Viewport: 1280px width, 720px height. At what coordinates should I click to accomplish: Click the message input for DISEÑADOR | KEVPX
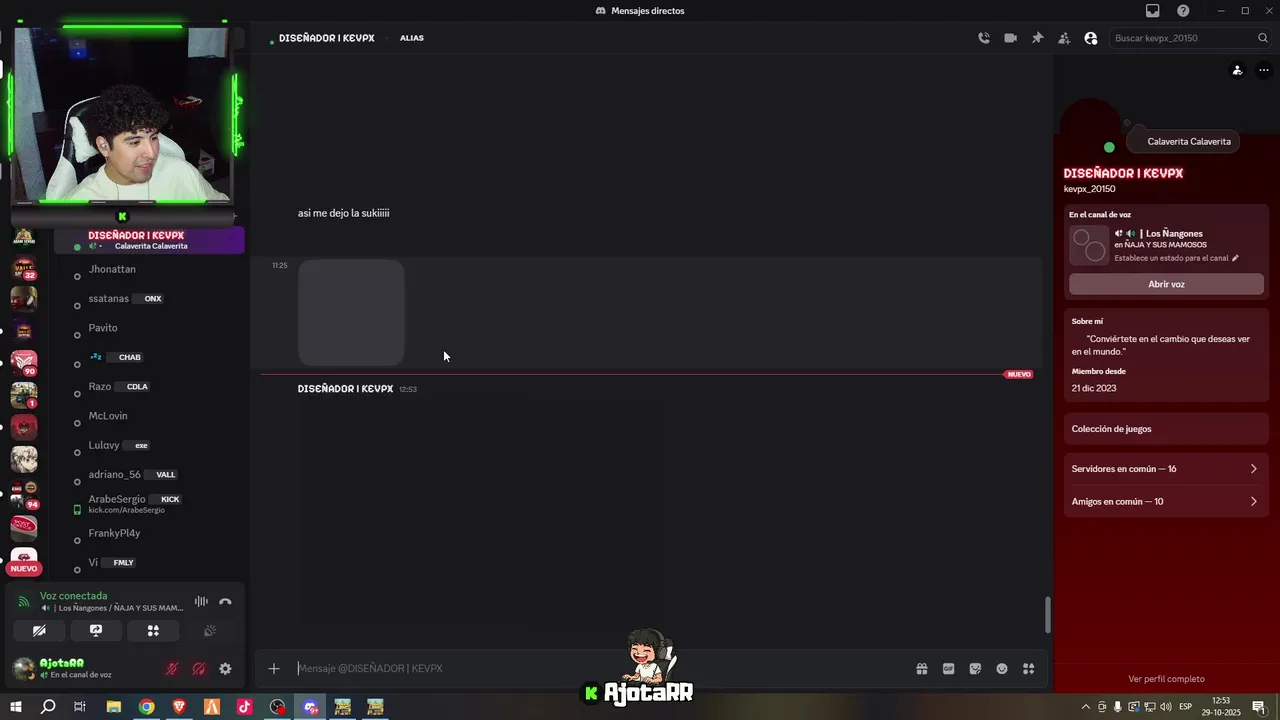tap(600, 669)
